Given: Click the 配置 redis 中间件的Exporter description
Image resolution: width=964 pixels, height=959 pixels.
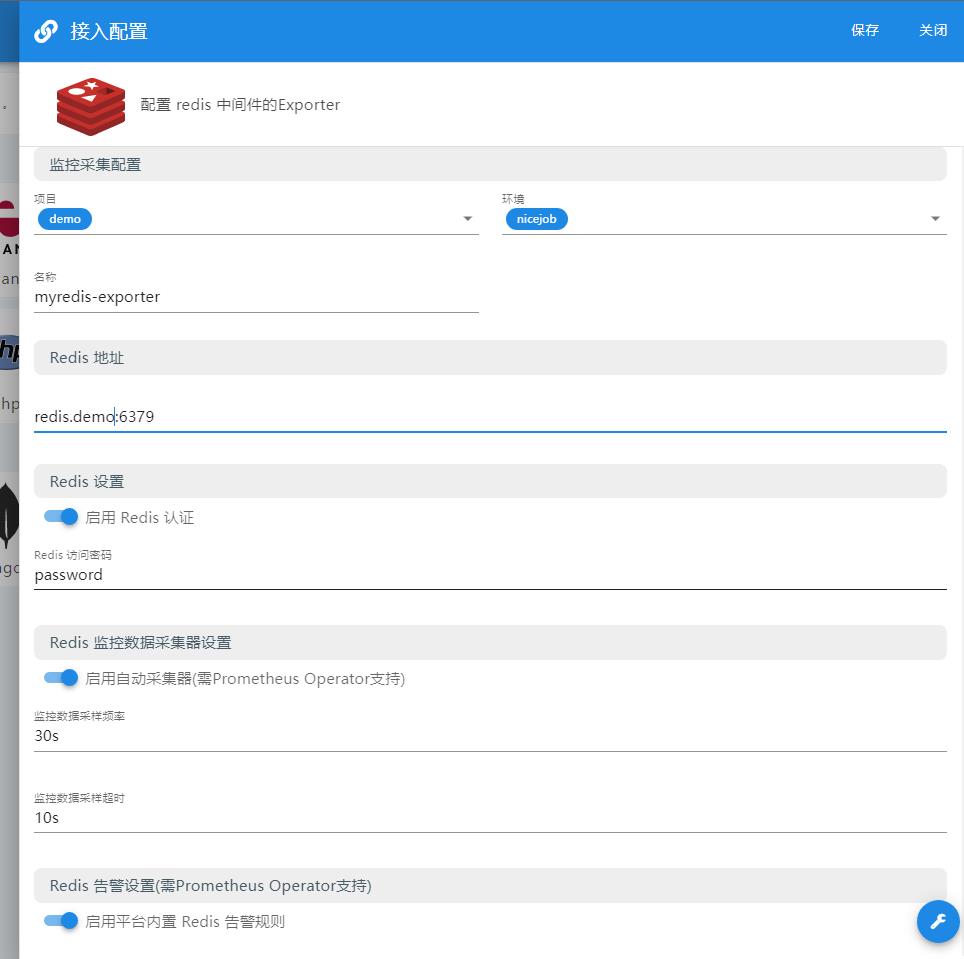Looking at the screenshot, I should coord(240,105).
